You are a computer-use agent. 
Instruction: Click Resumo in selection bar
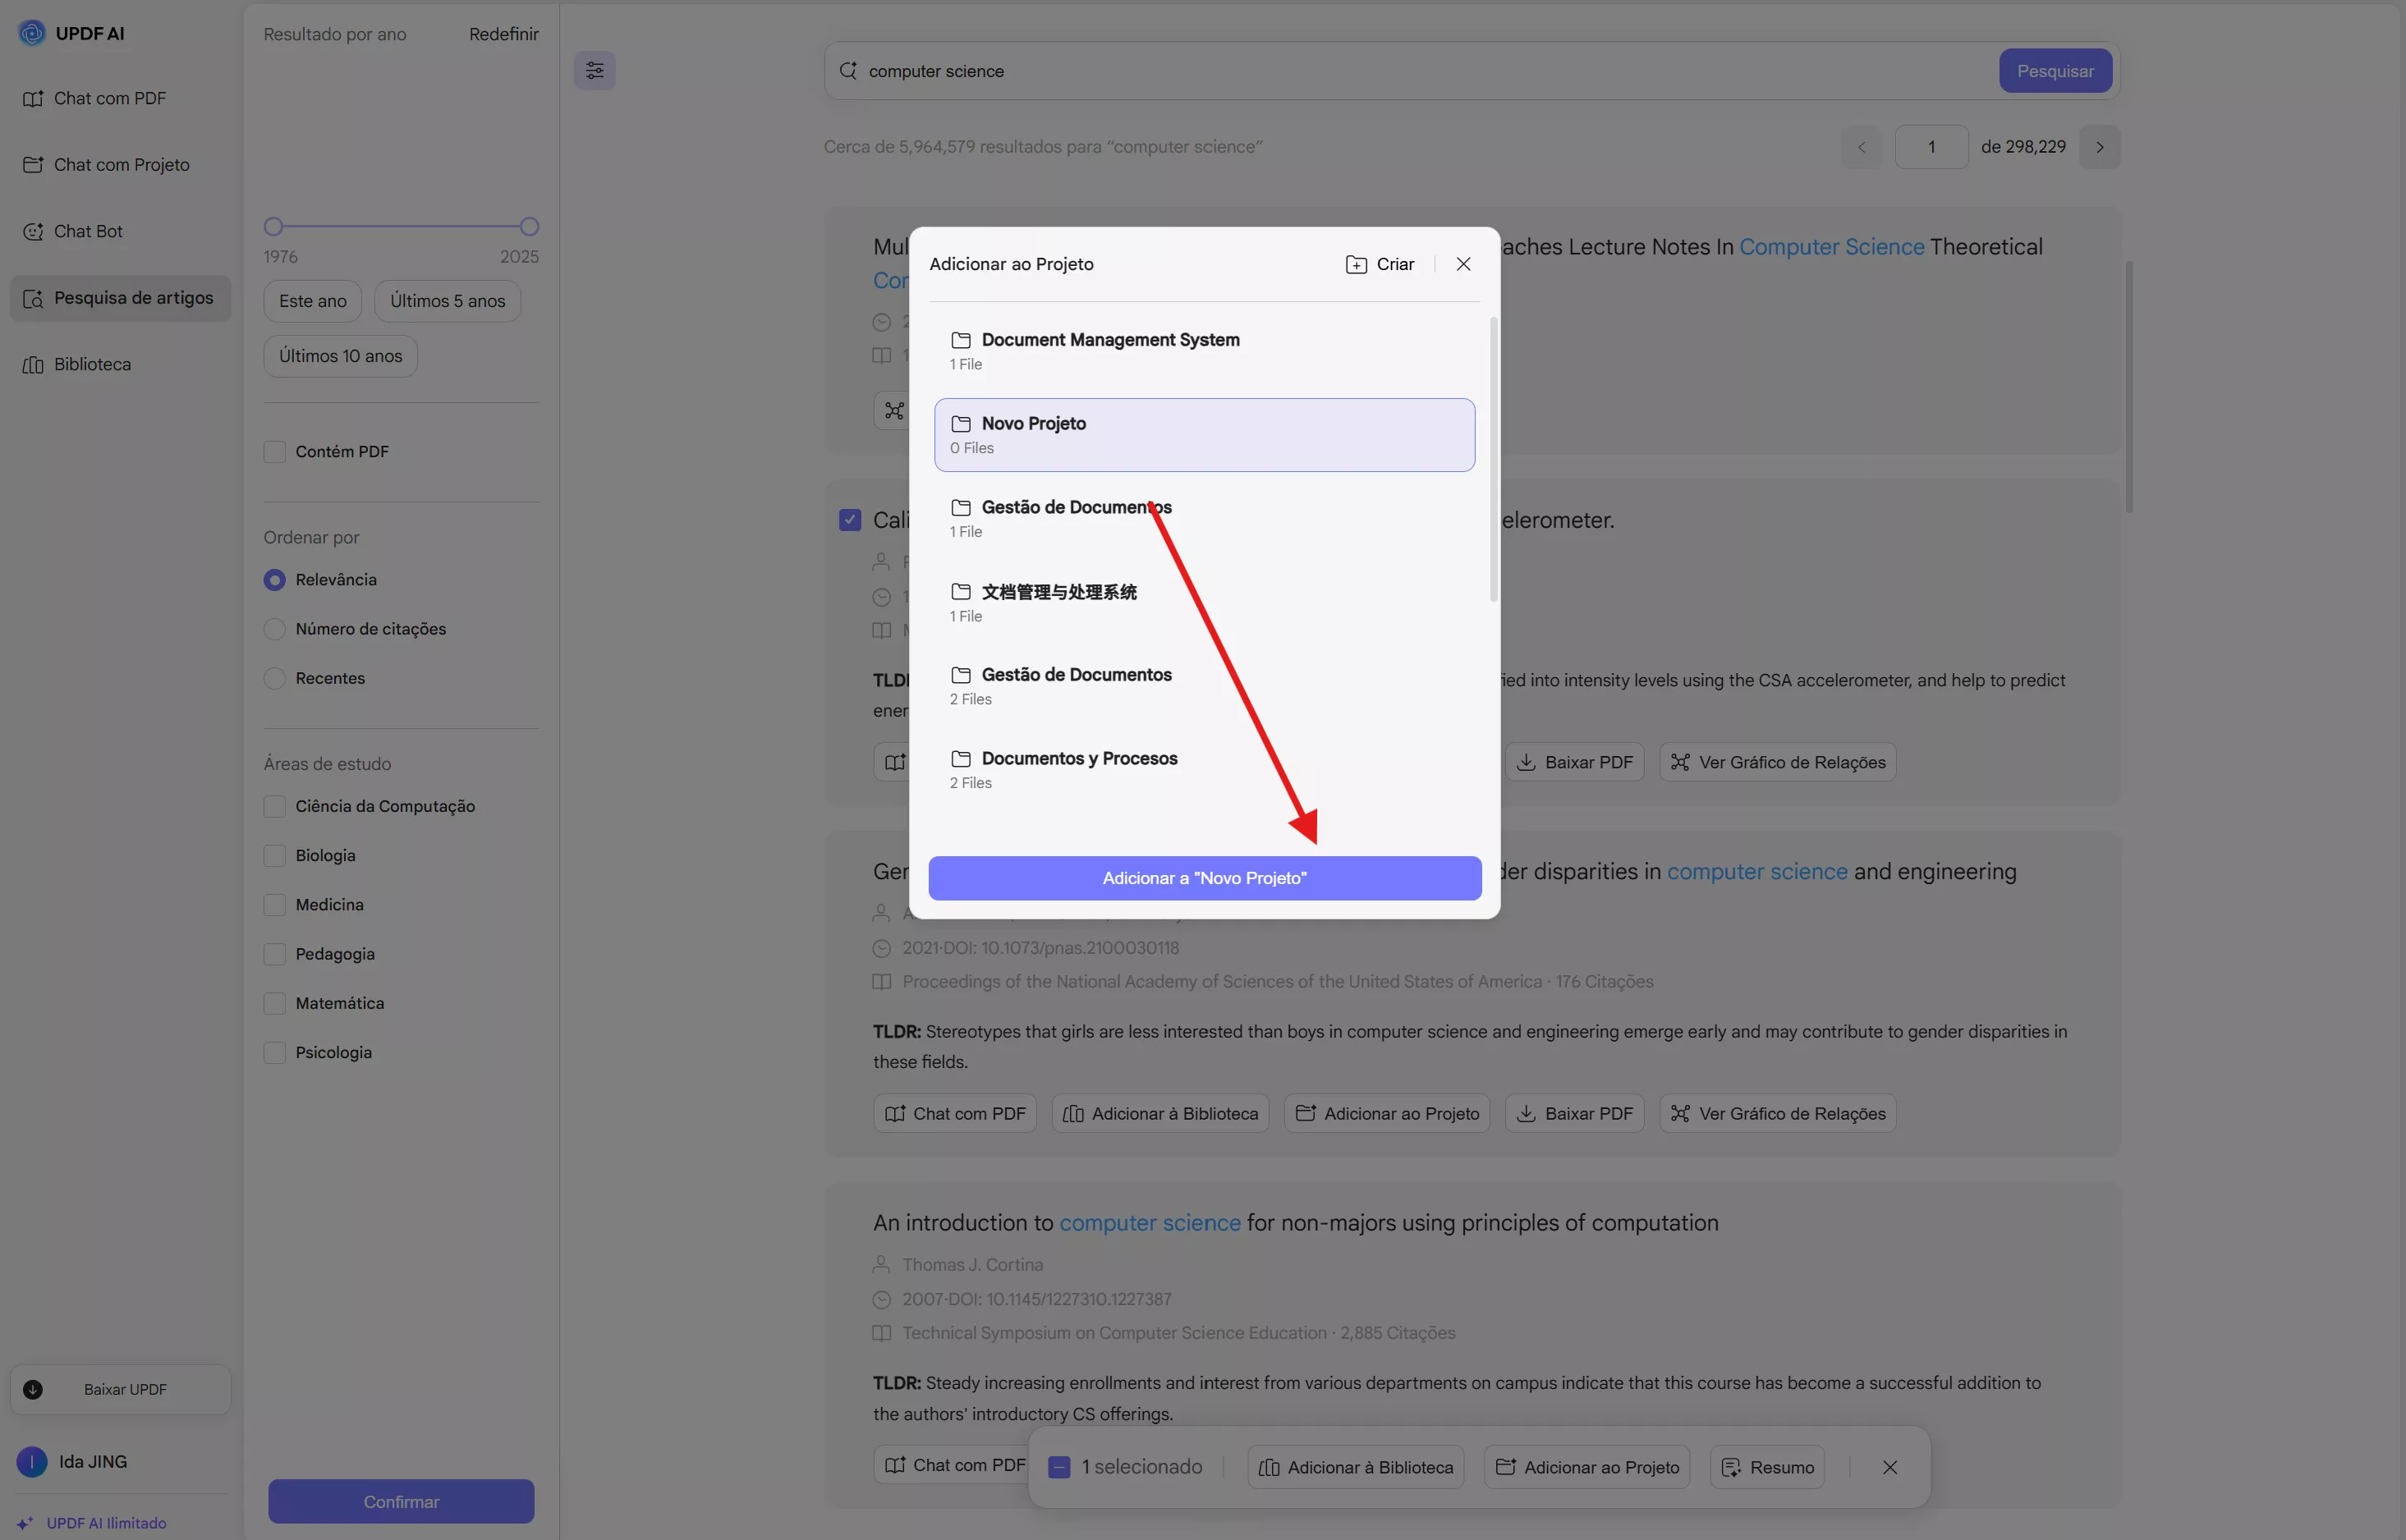point(1767,1467)
